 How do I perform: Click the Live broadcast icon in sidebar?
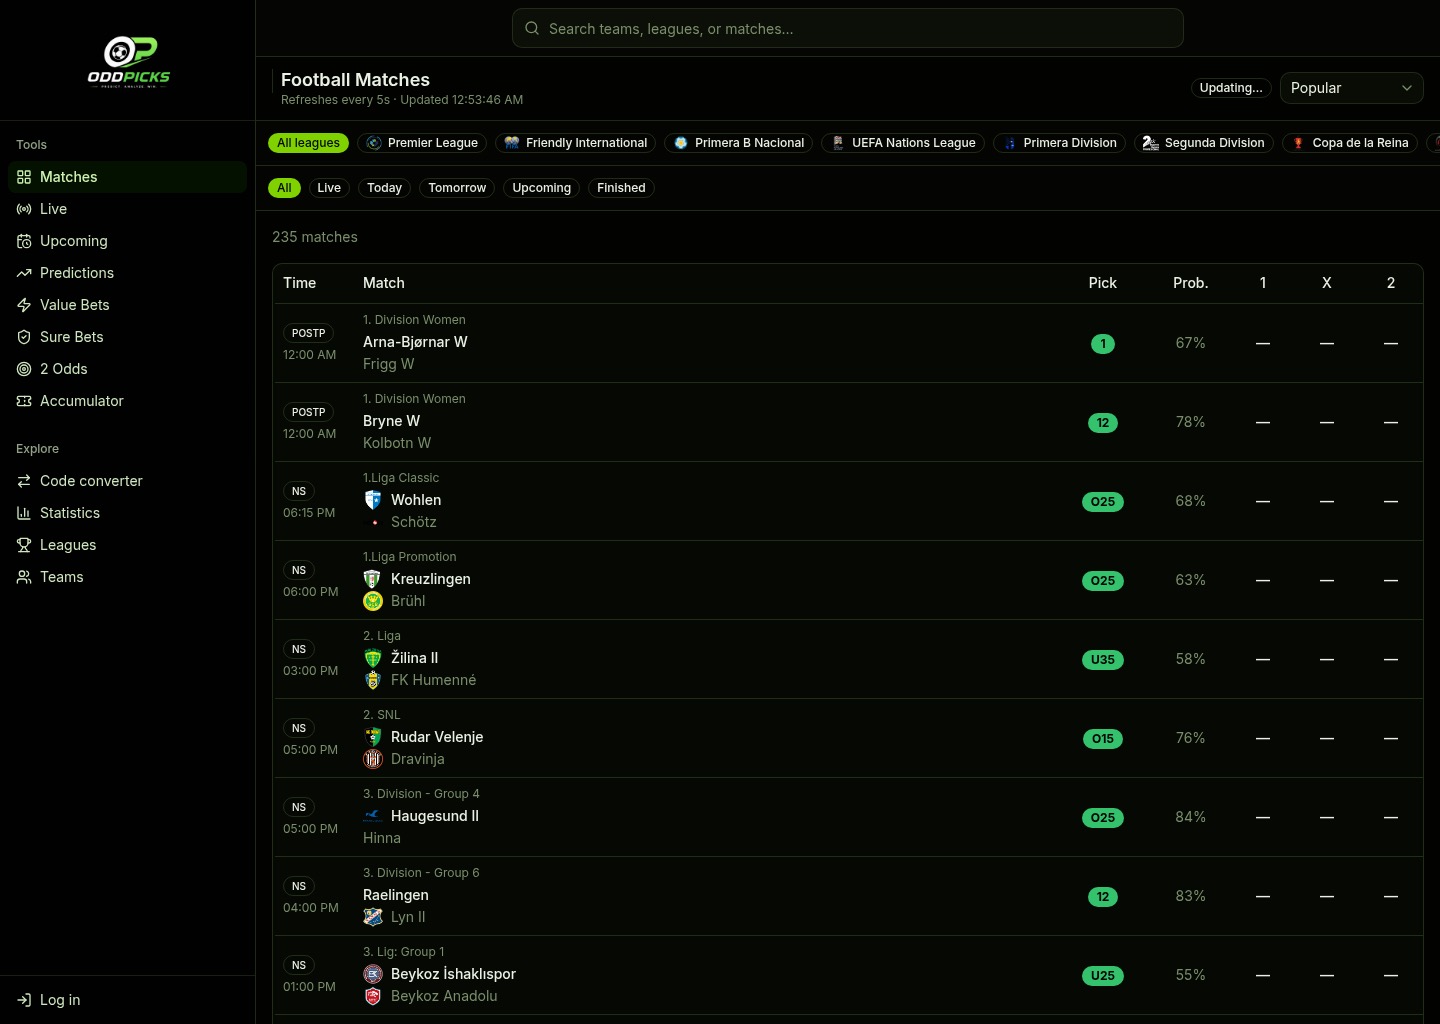click(x=24, y=209)
